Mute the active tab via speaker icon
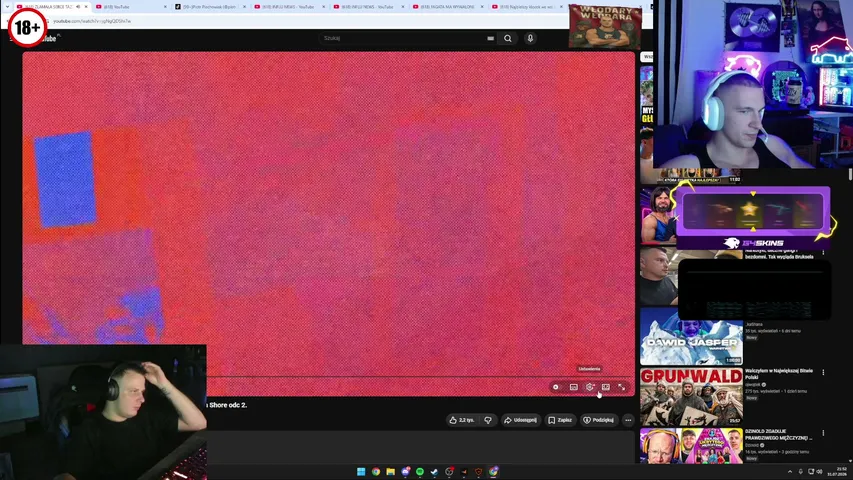This screenshot has width=853, height=480. 78,7
